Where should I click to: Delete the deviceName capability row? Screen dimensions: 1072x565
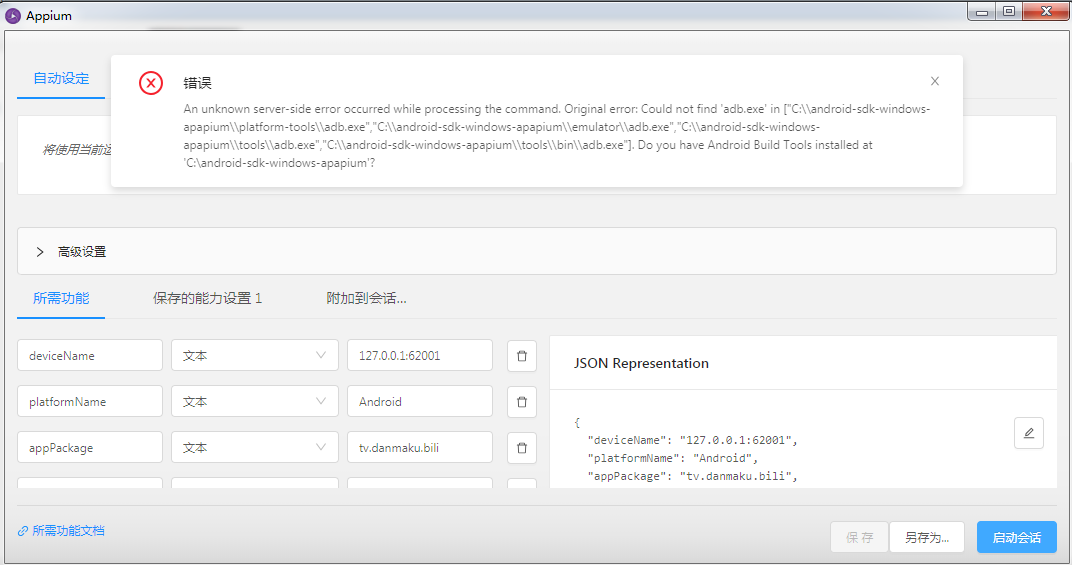[x=522, y=356]
